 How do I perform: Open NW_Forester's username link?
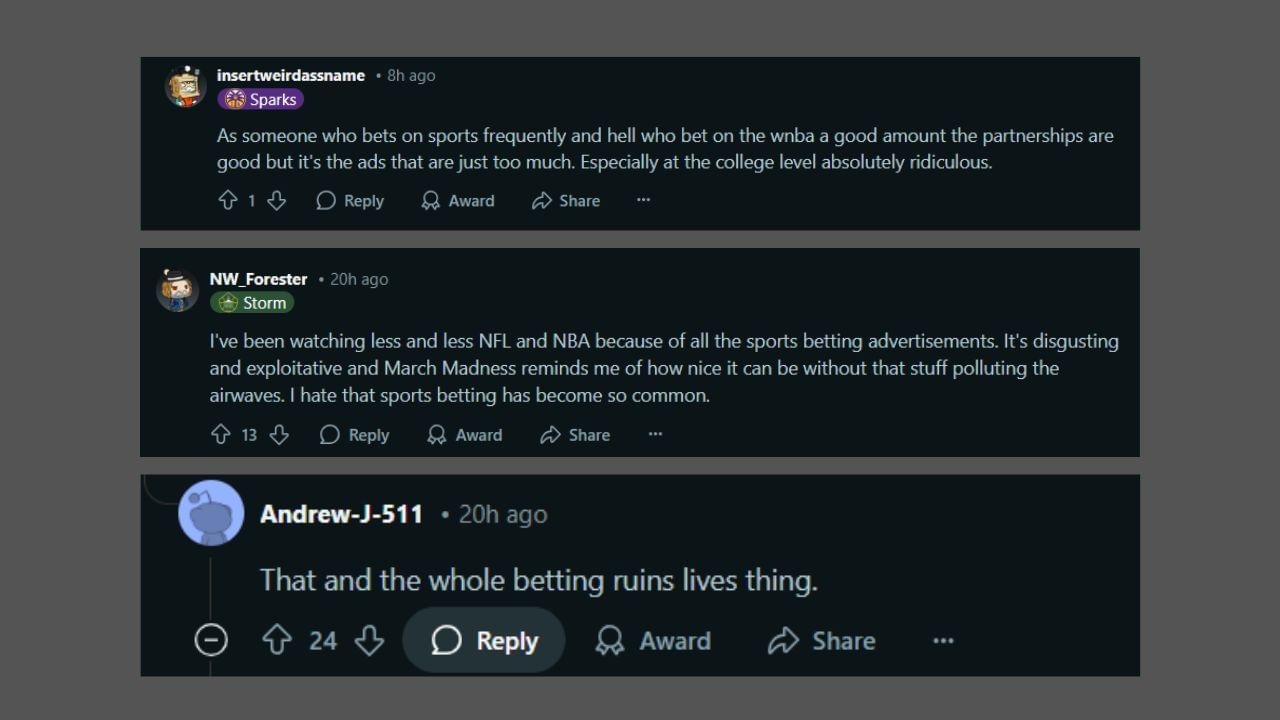click(x=258, y=279)
